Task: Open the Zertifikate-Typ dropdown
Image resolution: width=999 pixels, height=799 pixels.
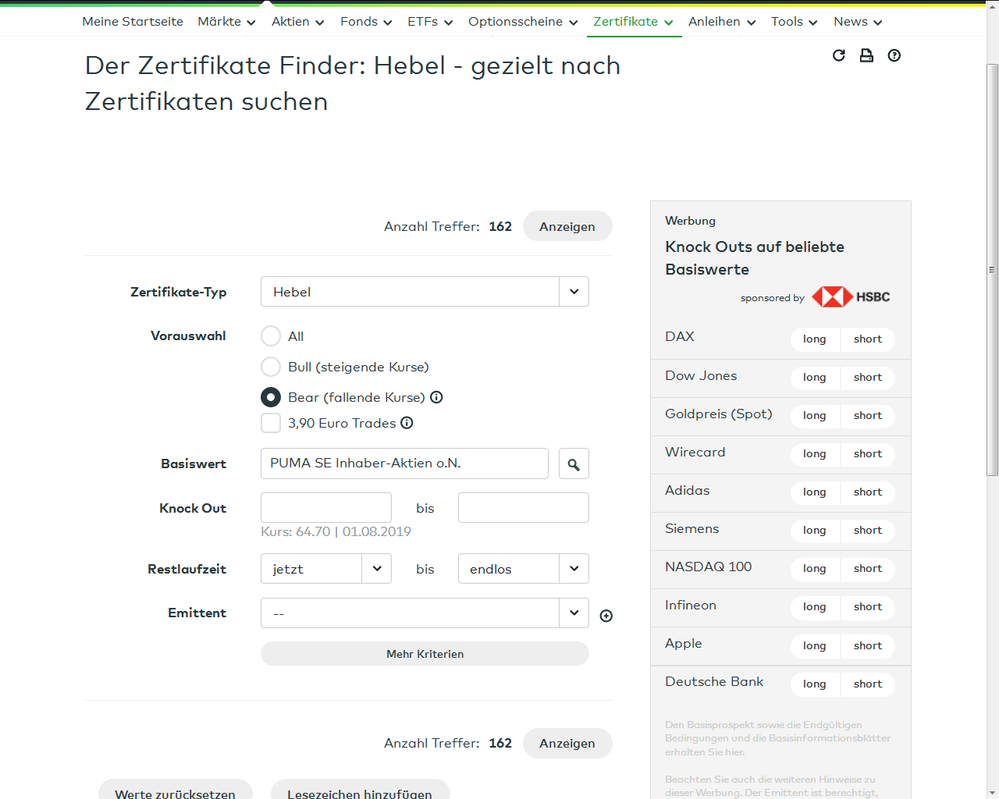Action: (573, 291)
